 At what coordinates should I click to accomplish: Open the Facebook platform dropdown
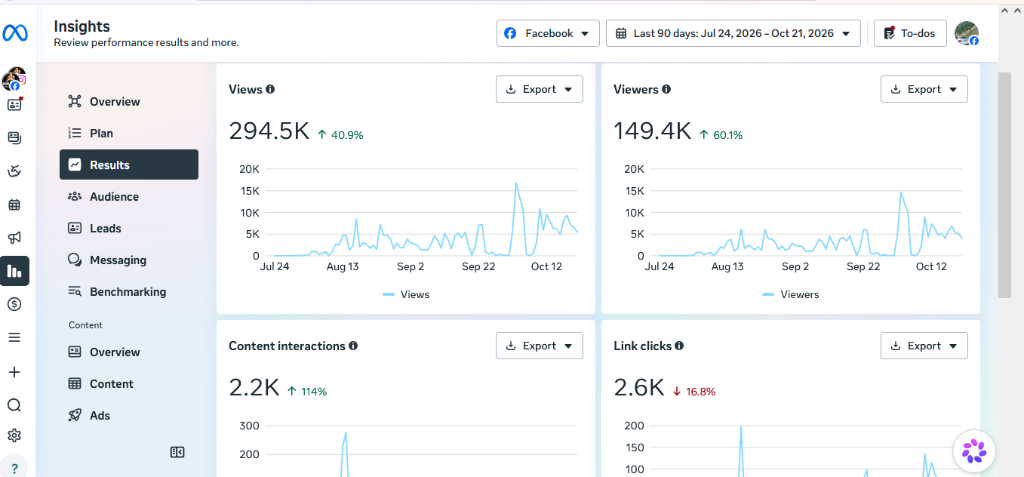pyautogui.click(x=548, y=33)
